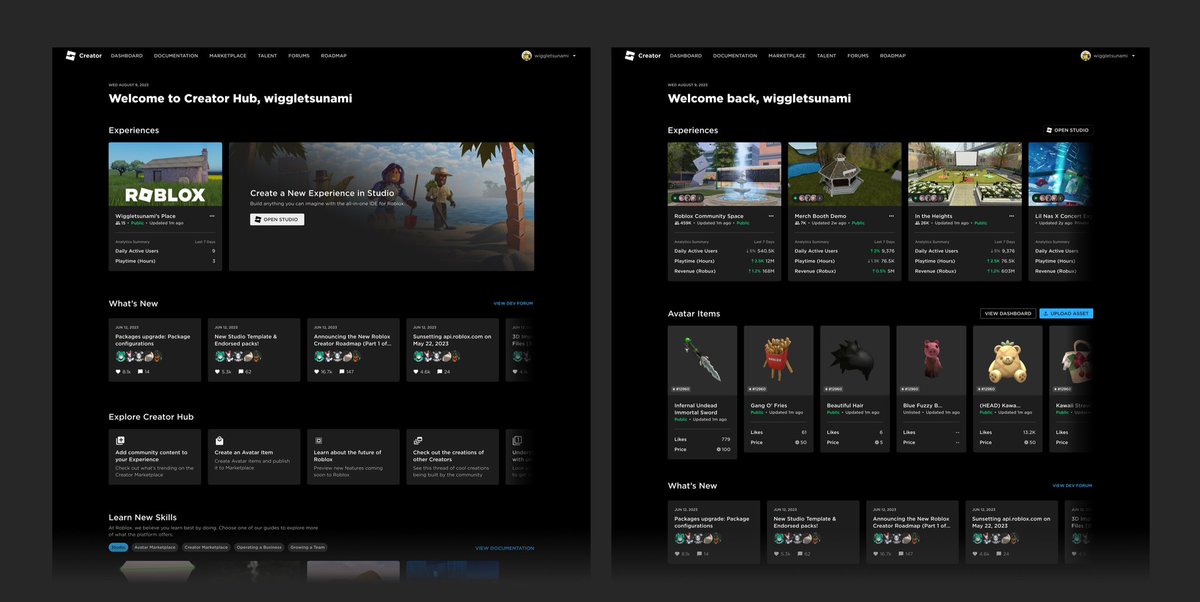Open account dropdown arrow in Welcome to Creator Hub window
This screenshot has height=602, width=1200.
(574, 56)
